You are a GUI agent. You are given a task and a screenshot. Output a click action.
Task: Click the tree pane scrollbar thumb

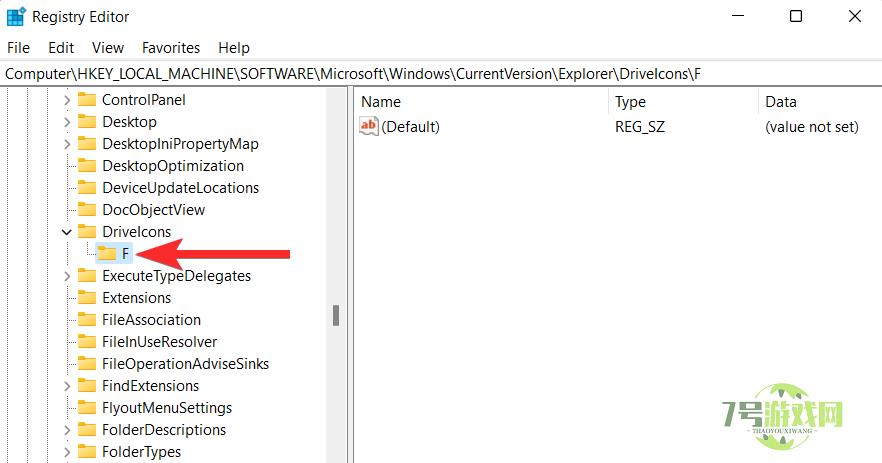pyautogui.click(x=336, y=316)
